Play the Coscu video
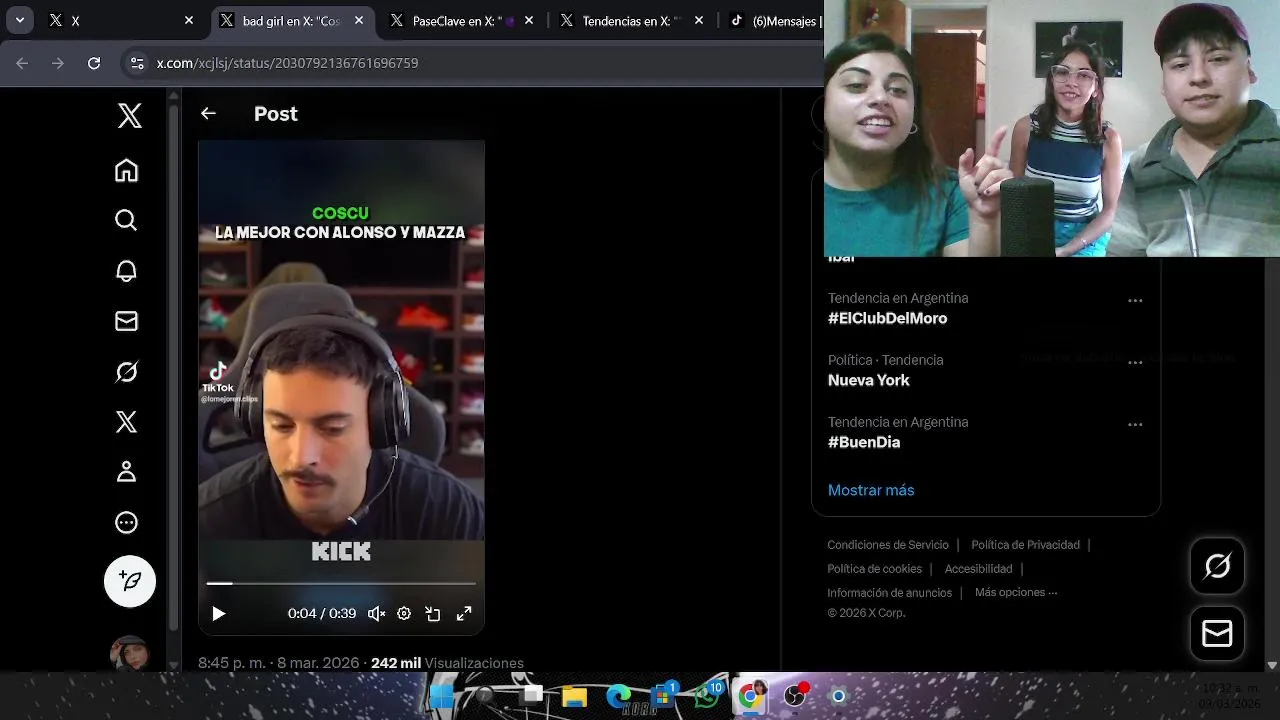1280x720 pixels. 219,614
